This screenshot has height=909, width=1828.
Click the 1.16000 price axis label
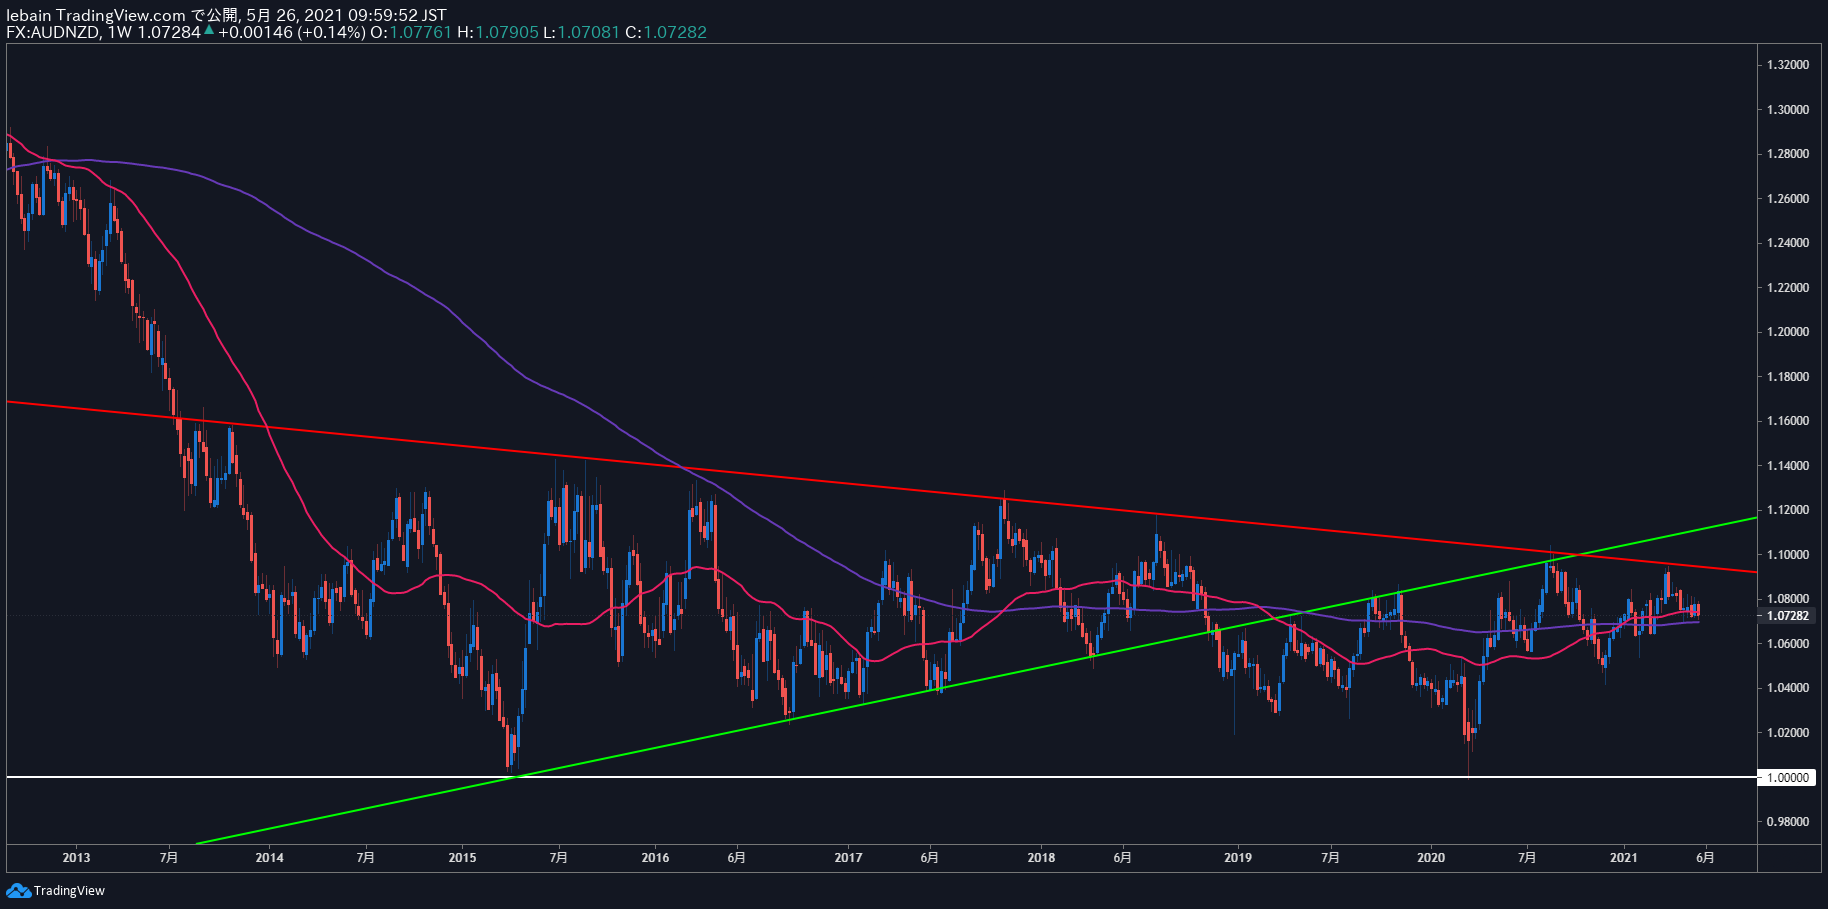pyautogui.click(x=1788, y=421)
